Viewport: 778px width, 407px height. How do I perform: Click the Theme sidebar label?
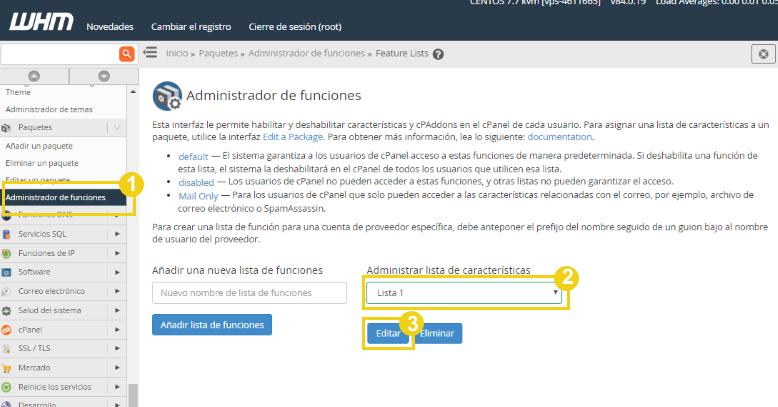click(x=18, y=92)
